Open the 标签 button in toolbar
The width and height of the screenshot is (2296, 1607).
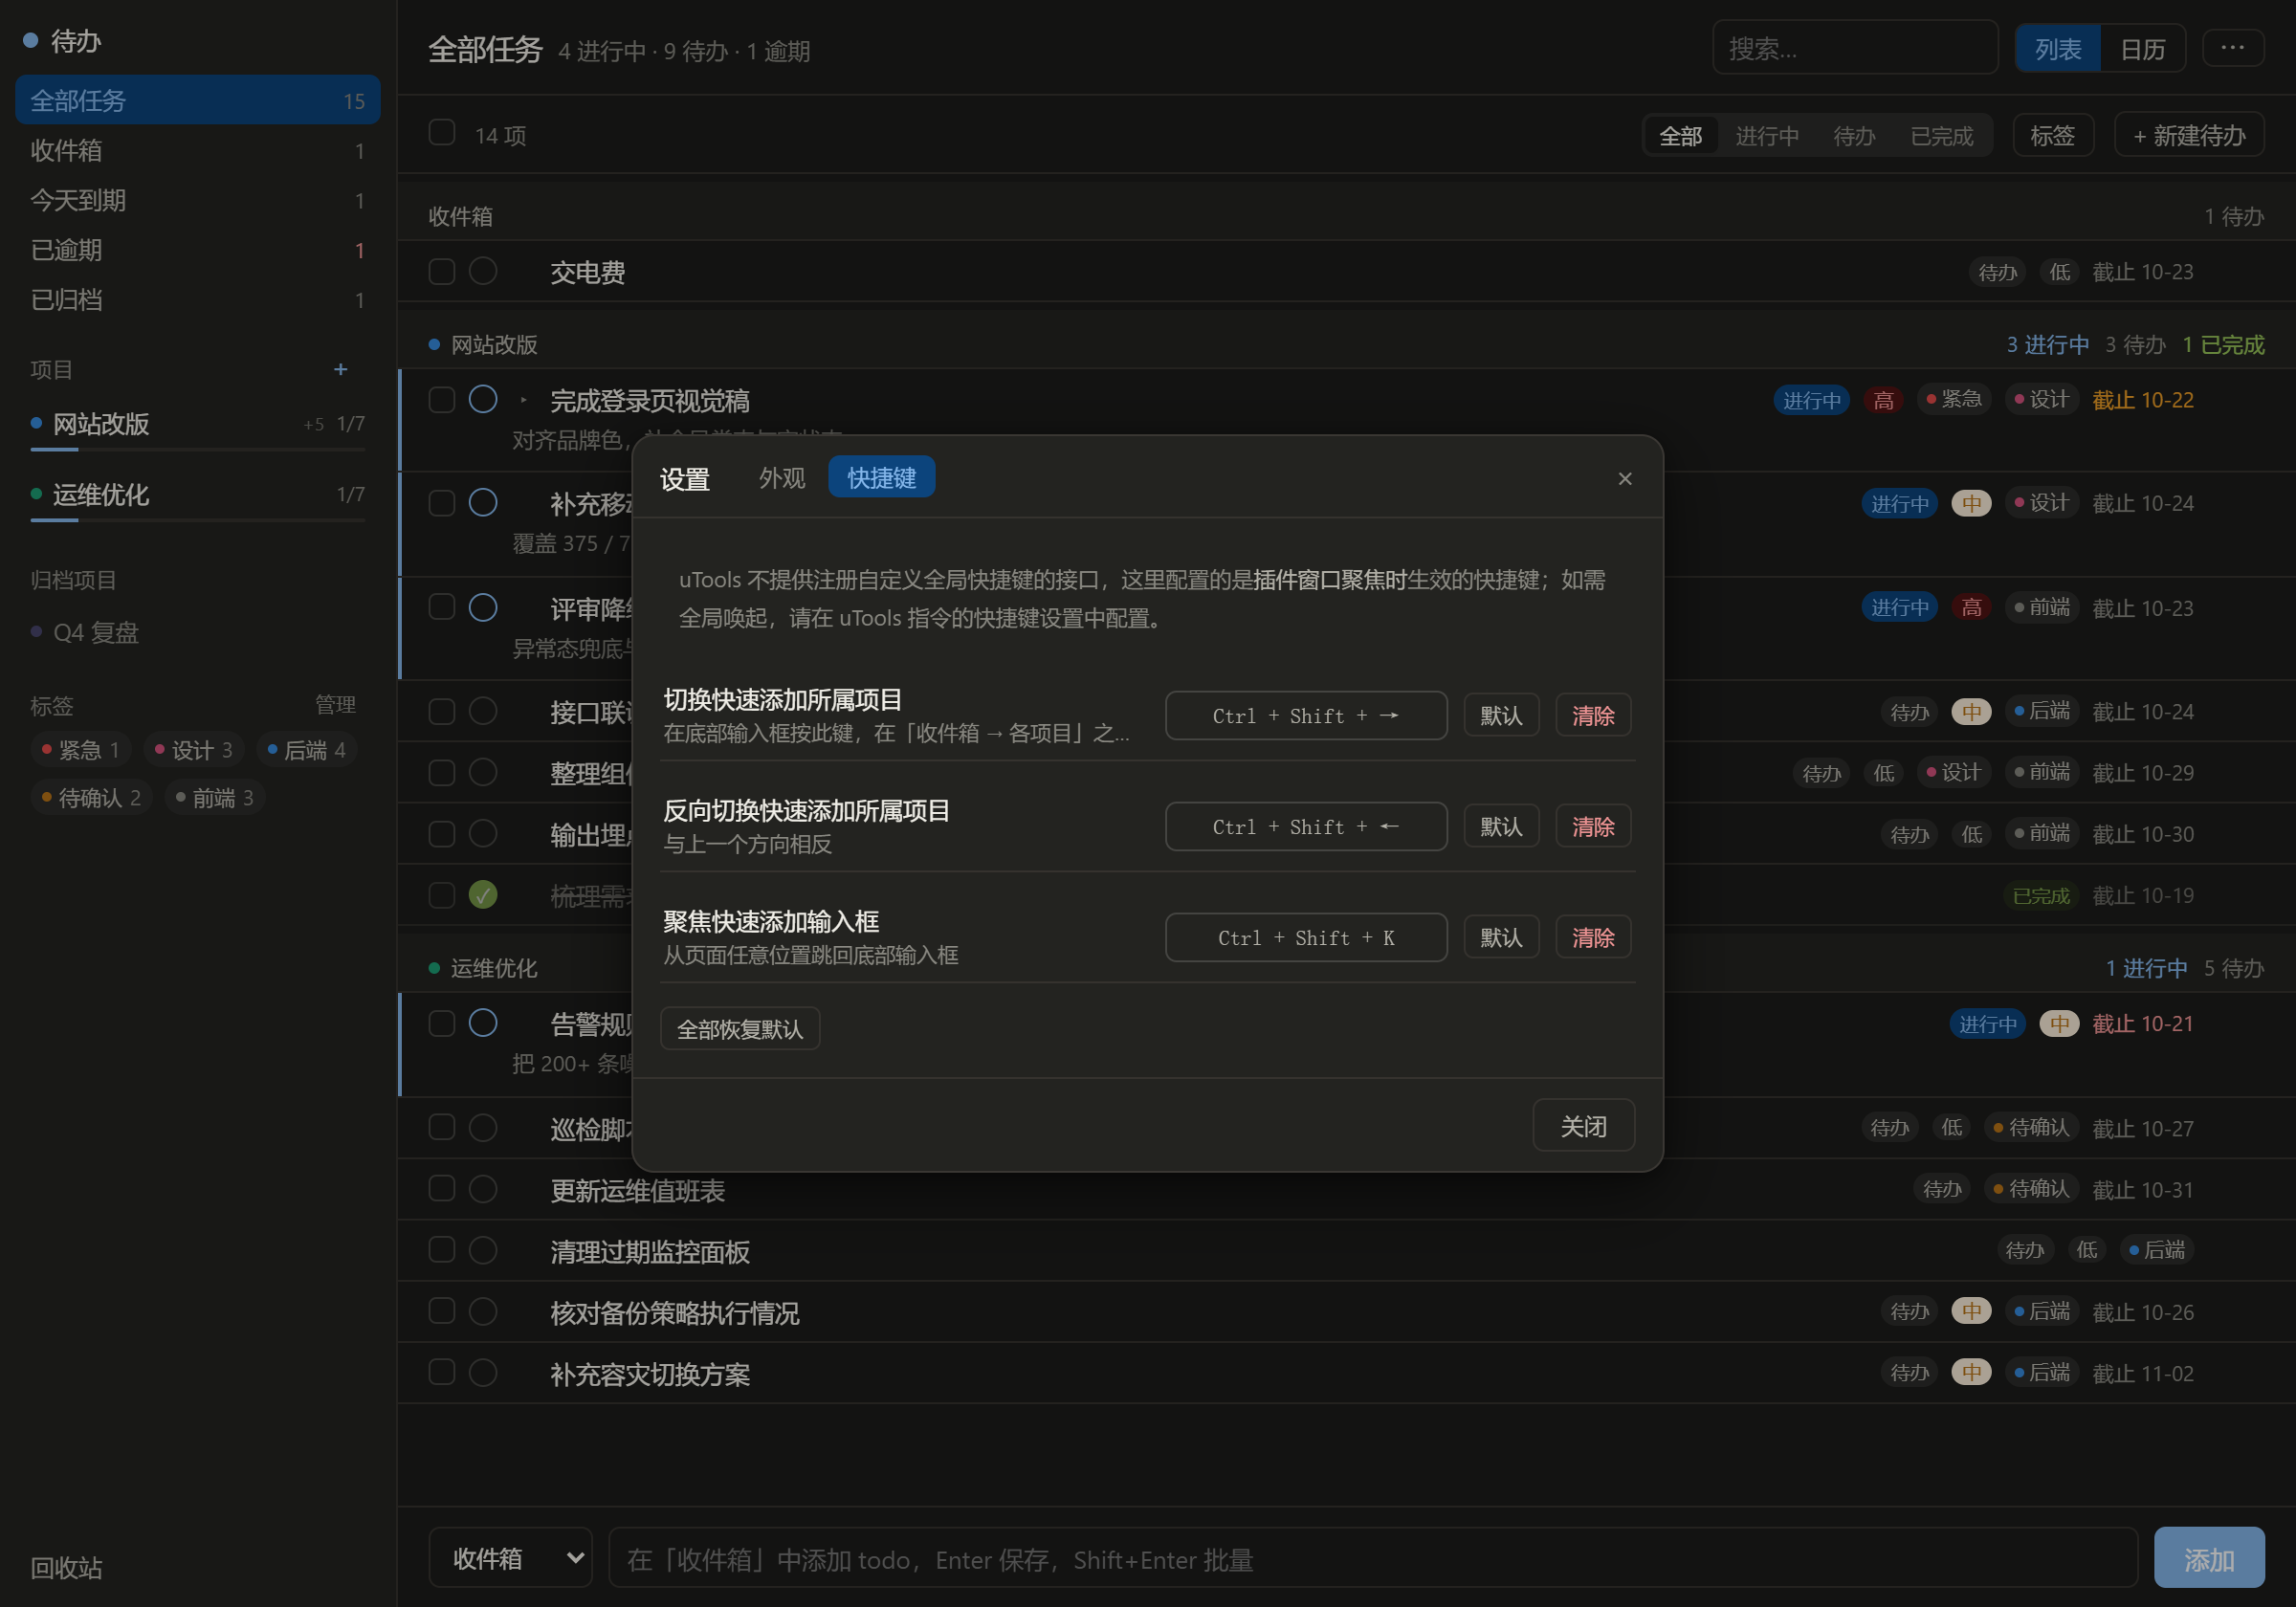2052,135
